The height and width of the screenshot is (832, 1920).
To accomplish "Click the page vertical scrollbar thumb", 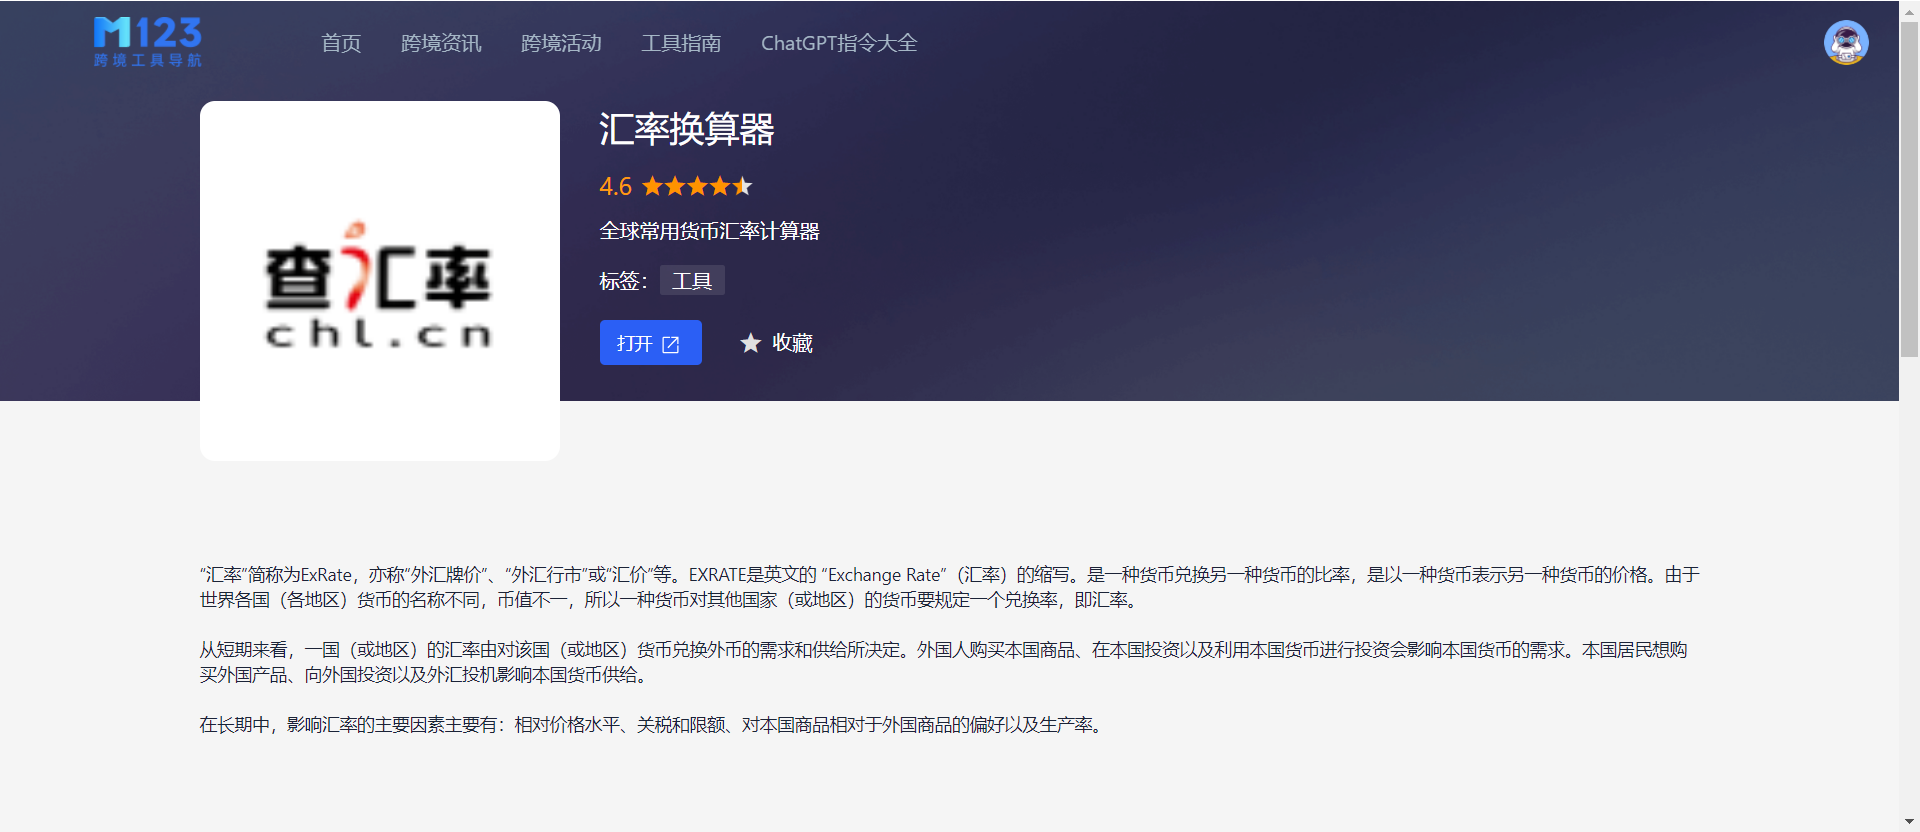I will (x=1909, y=189).
